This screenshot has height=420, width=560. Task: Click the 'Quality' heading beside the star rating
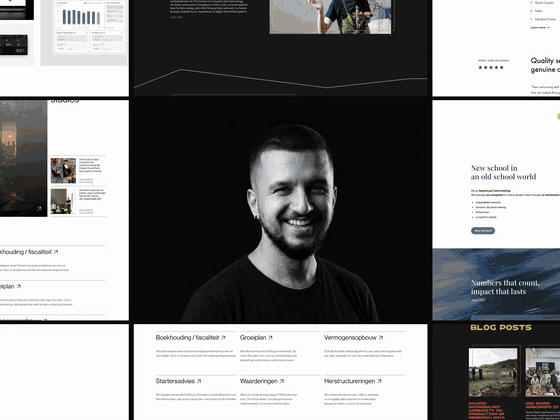[x=545, y=65]
